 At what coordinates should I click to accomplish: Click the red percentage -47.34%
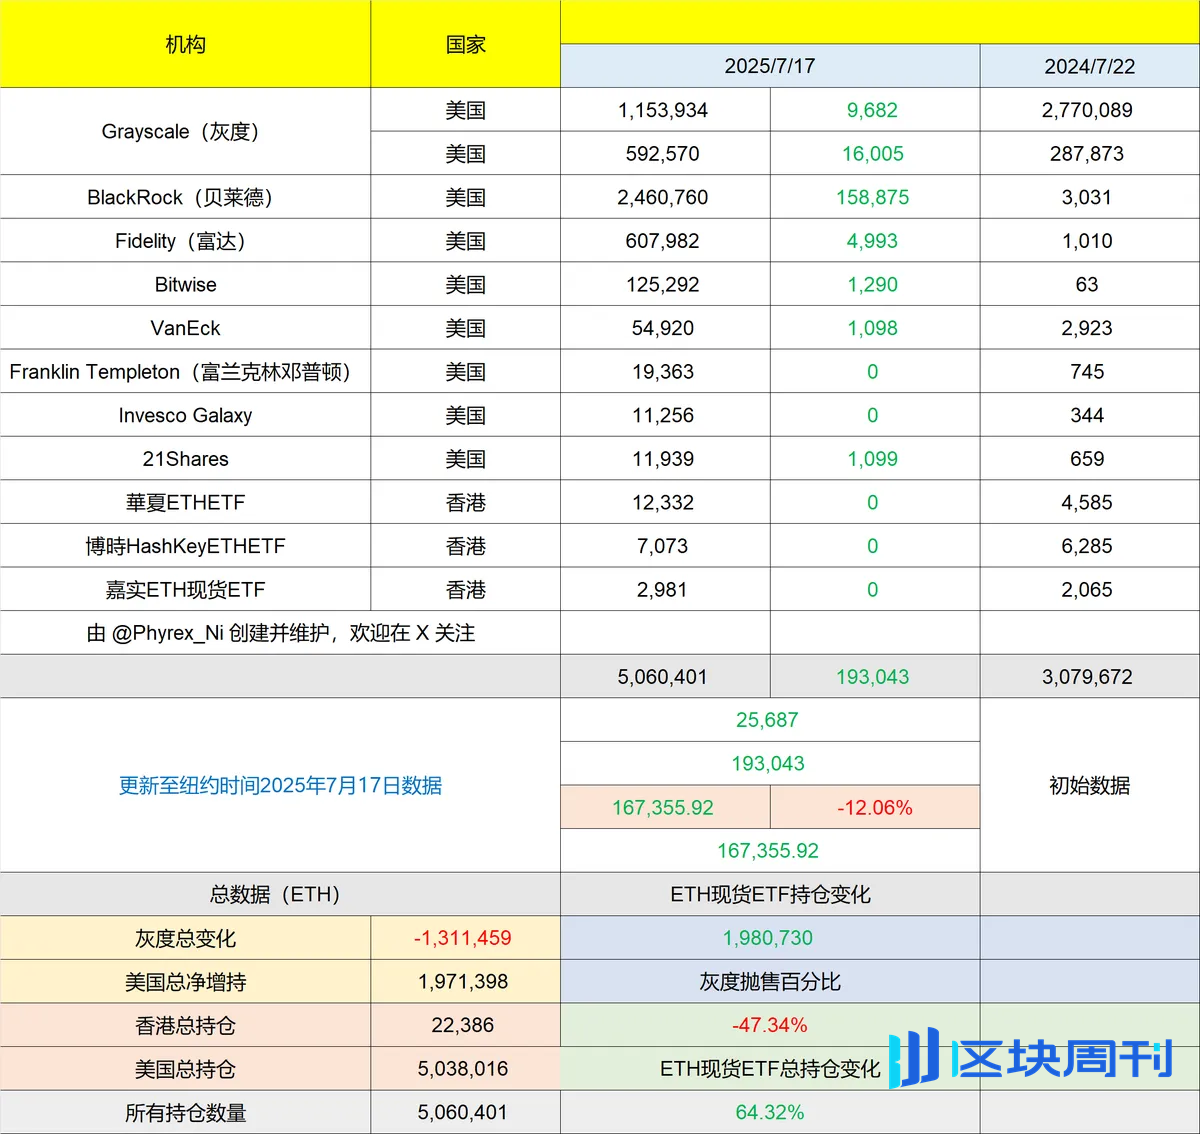tap(770, 1025)
